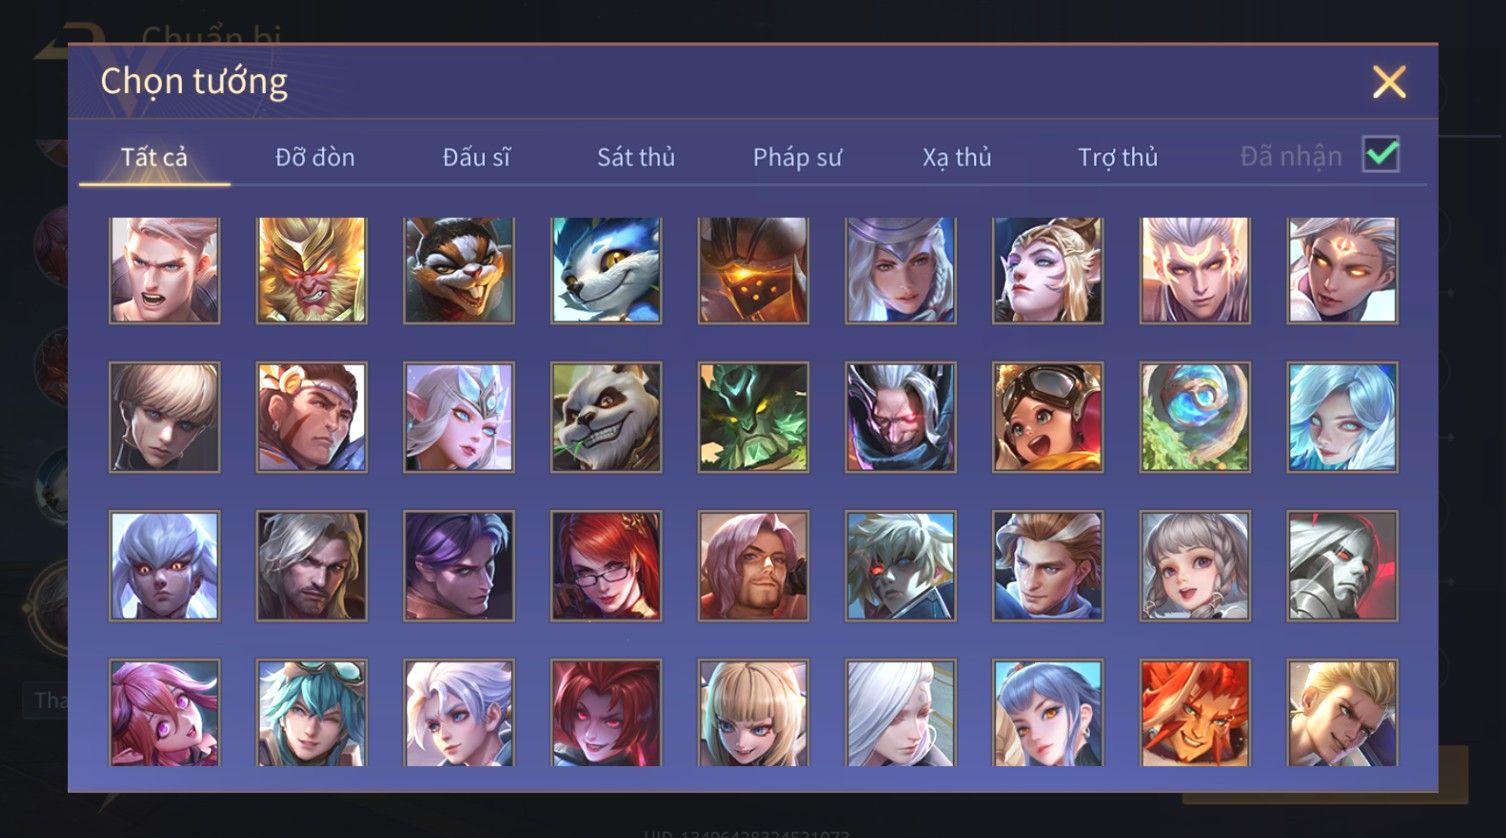The image size is (1506, 838).
Task: Close the Chọn tướng dialog
Action: (1389, 82)
